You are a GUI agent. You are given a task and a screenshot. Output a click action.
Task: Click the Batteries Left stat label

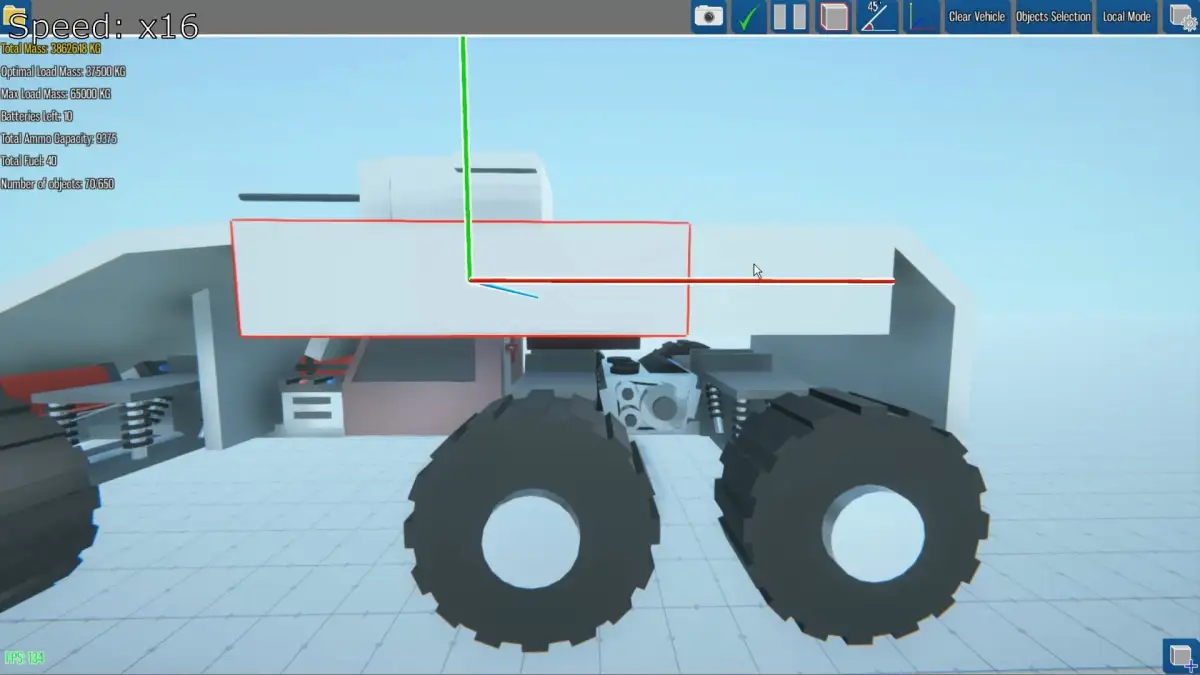coord(36,116)
